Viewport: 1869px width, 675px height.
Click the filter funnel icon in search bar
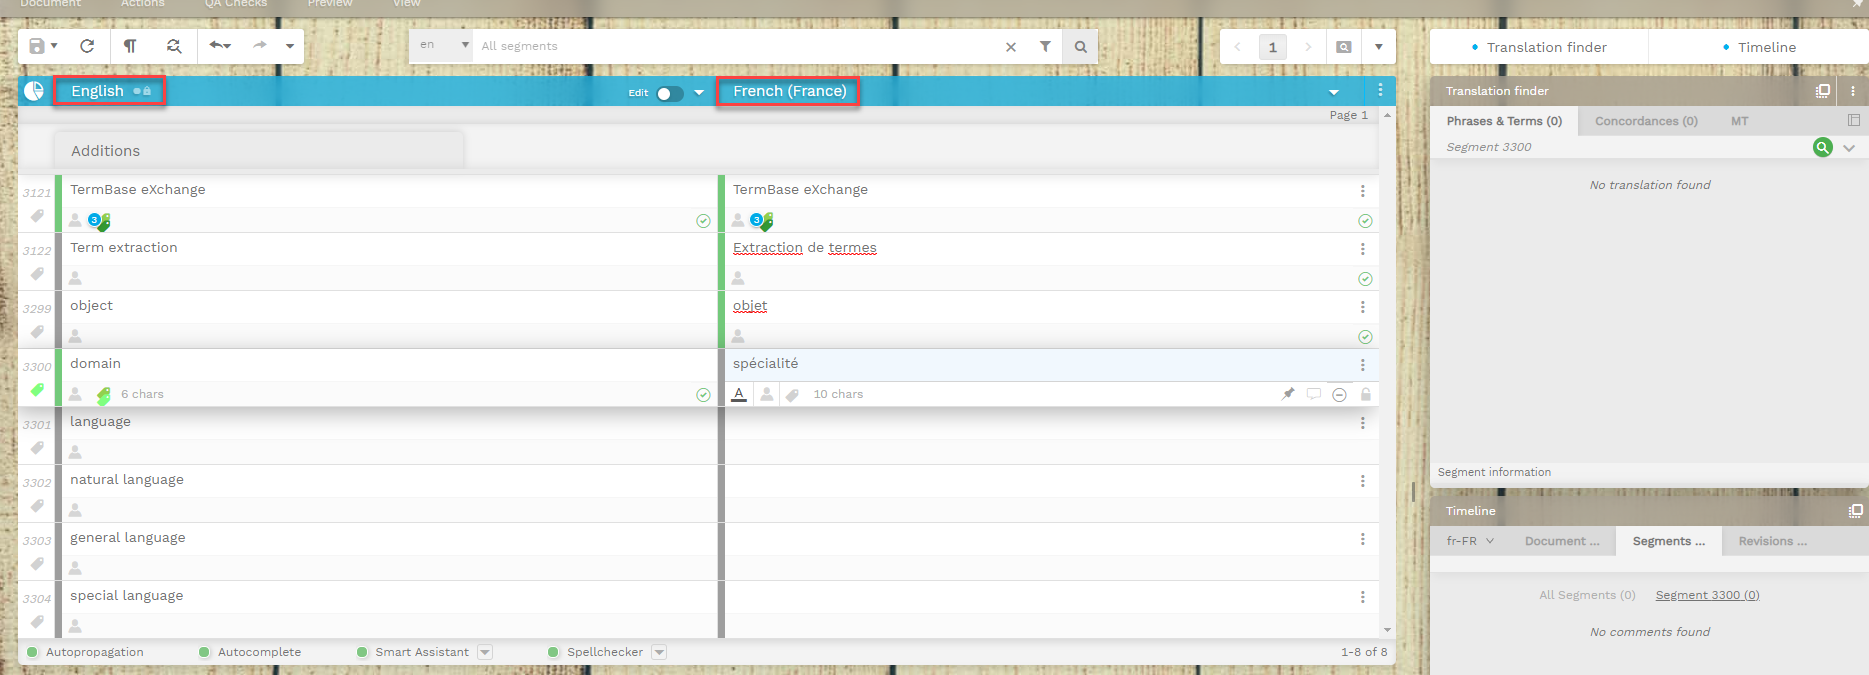[1045, 46]
